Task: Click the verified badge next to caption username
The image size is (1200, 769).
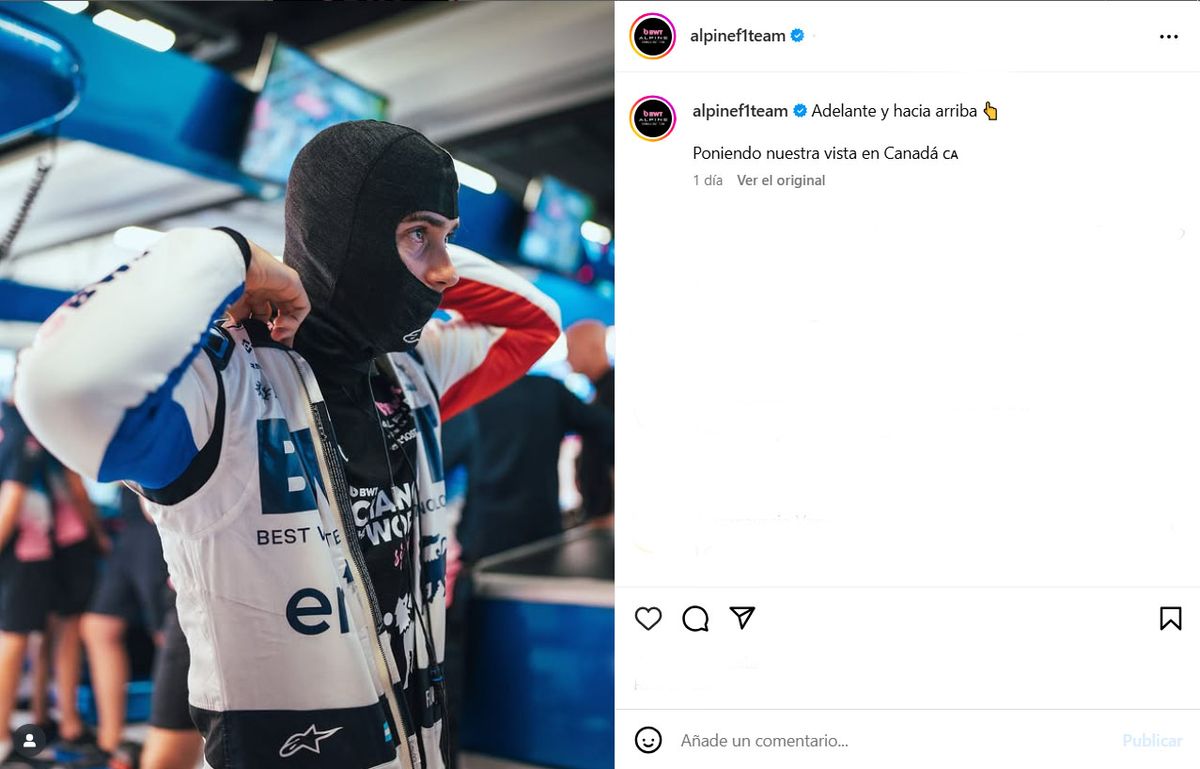Action: click(800, 111)
